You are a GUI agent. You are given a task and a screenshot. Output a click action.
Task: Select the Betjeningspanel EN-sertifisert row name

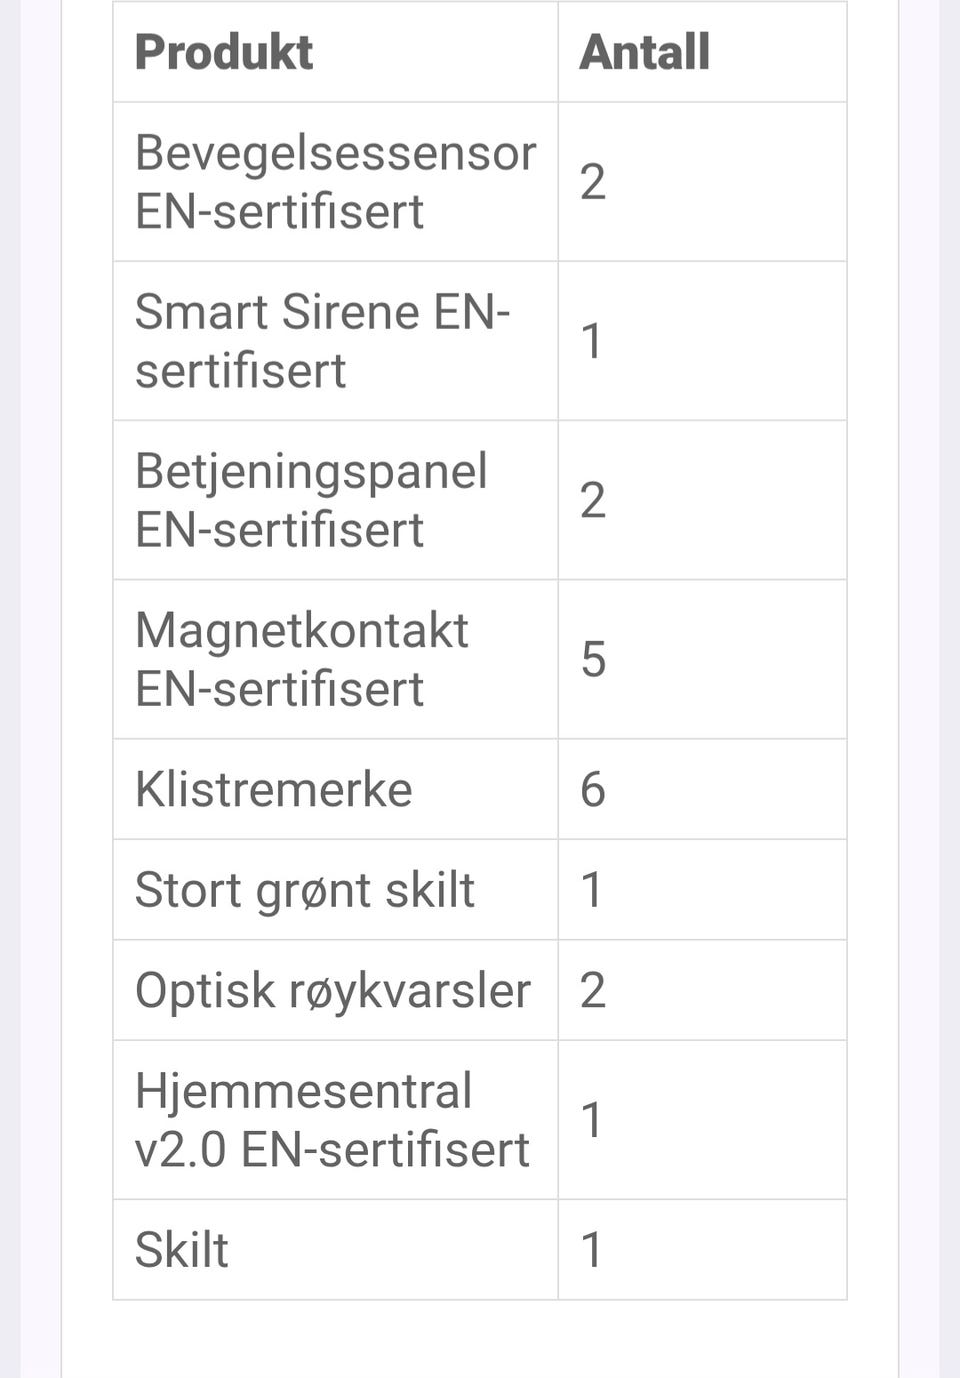tap(311, 500)
